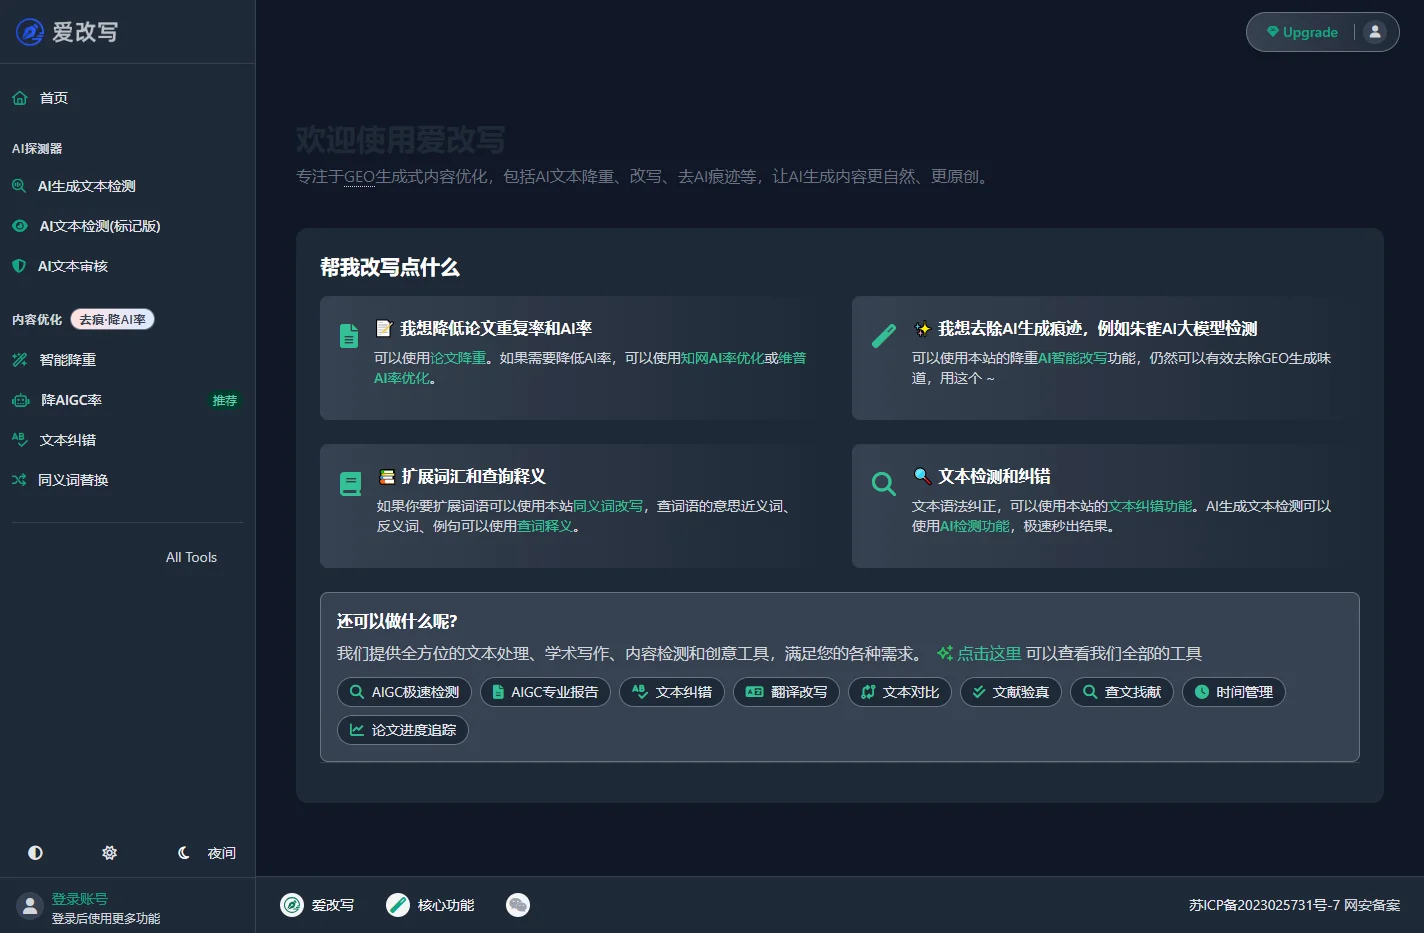Open the 维普AI率优化 link

(x=590, y=368)
